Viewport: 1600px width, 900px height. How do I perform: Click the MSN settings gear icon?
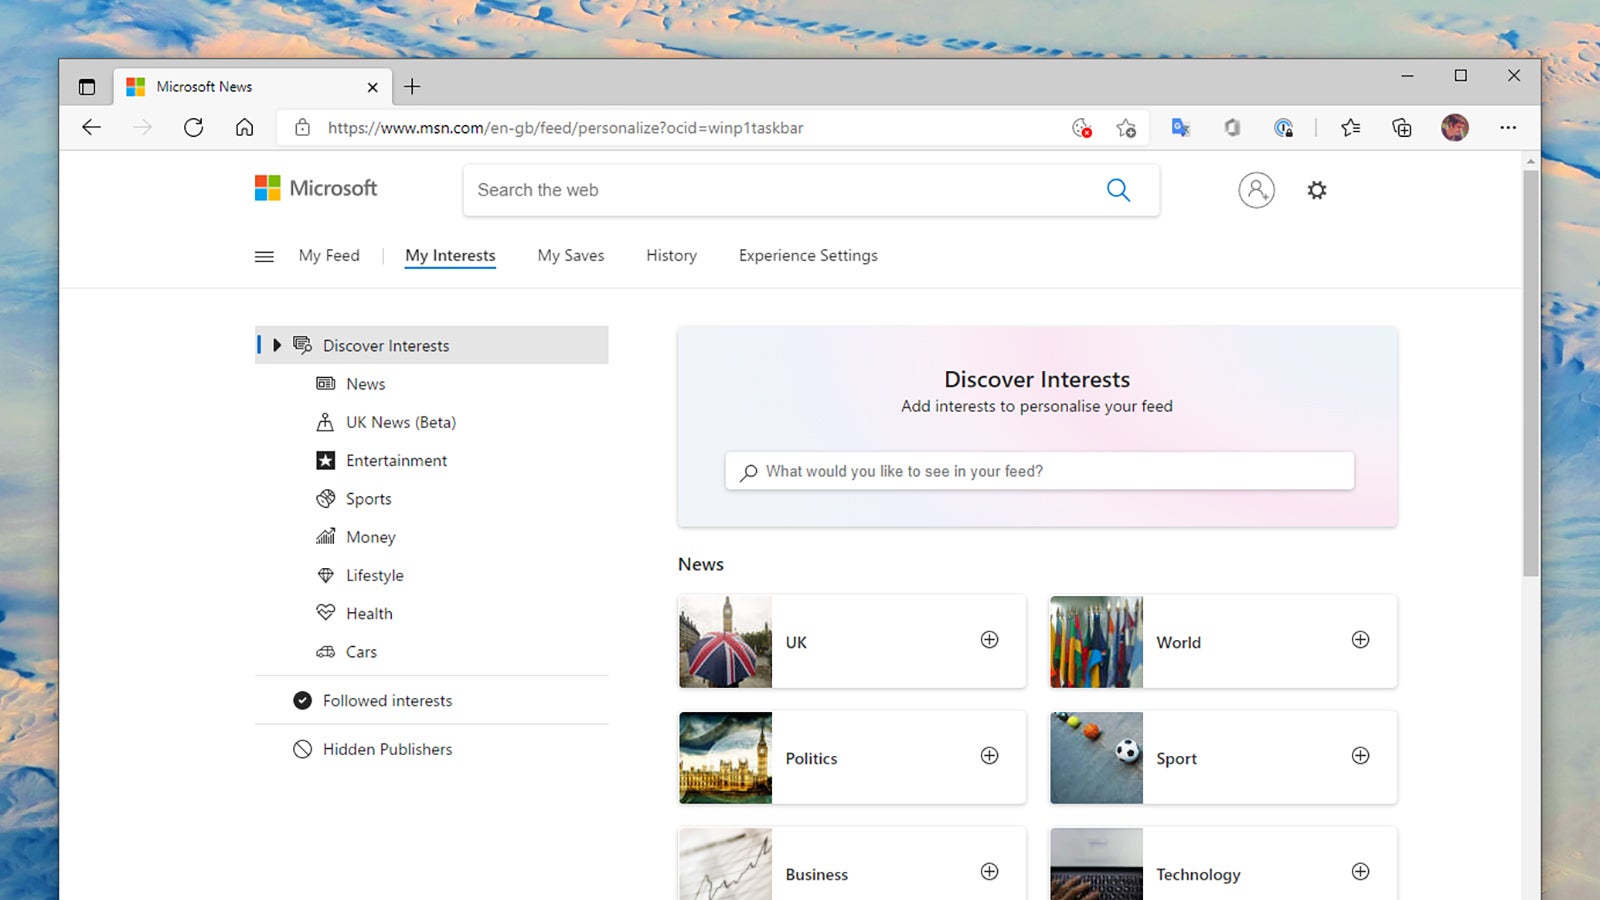[1316, 190]
